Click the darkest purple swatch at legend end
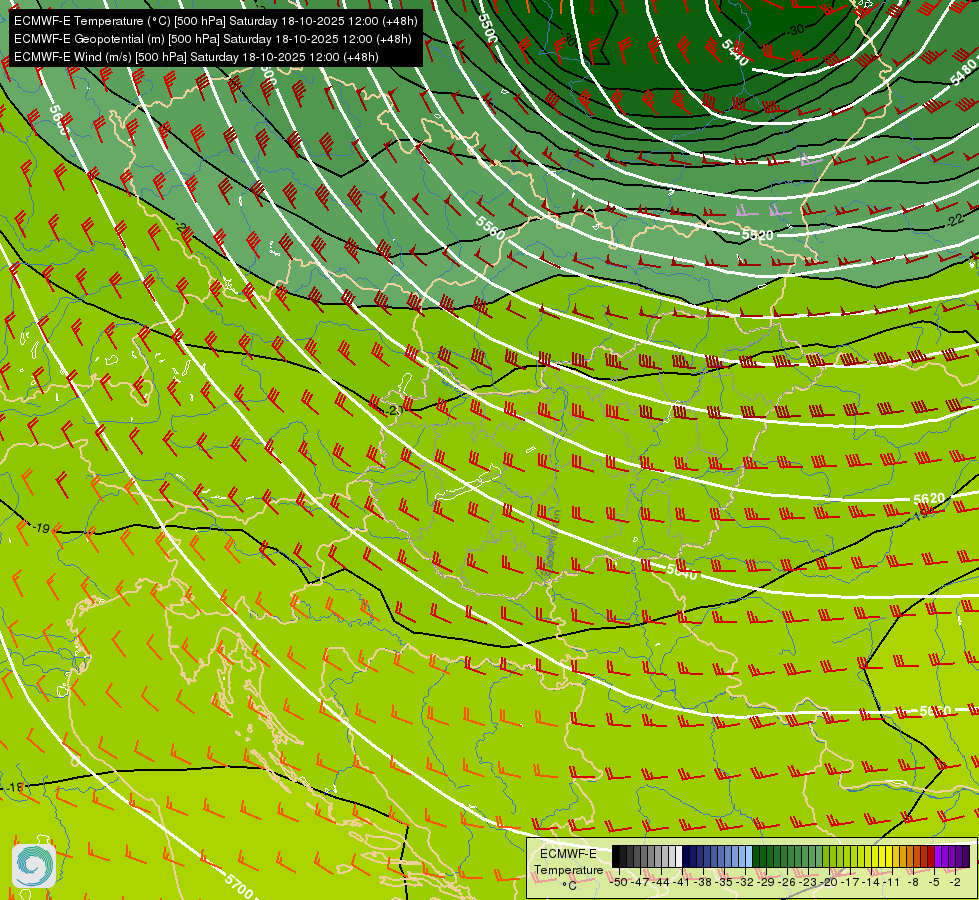The height and width of the screenshot is (900, 979). coord(966,856)
